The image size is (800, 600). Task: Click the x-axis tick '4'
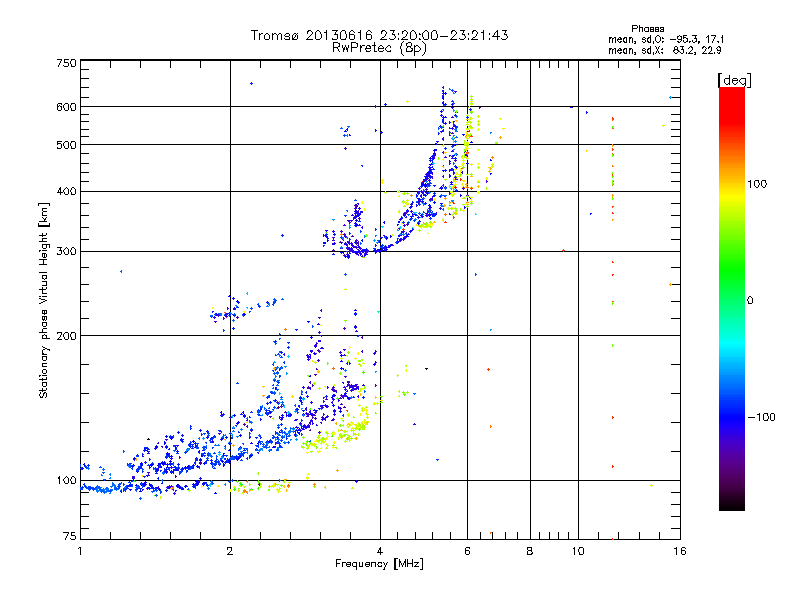click(380, 551)
